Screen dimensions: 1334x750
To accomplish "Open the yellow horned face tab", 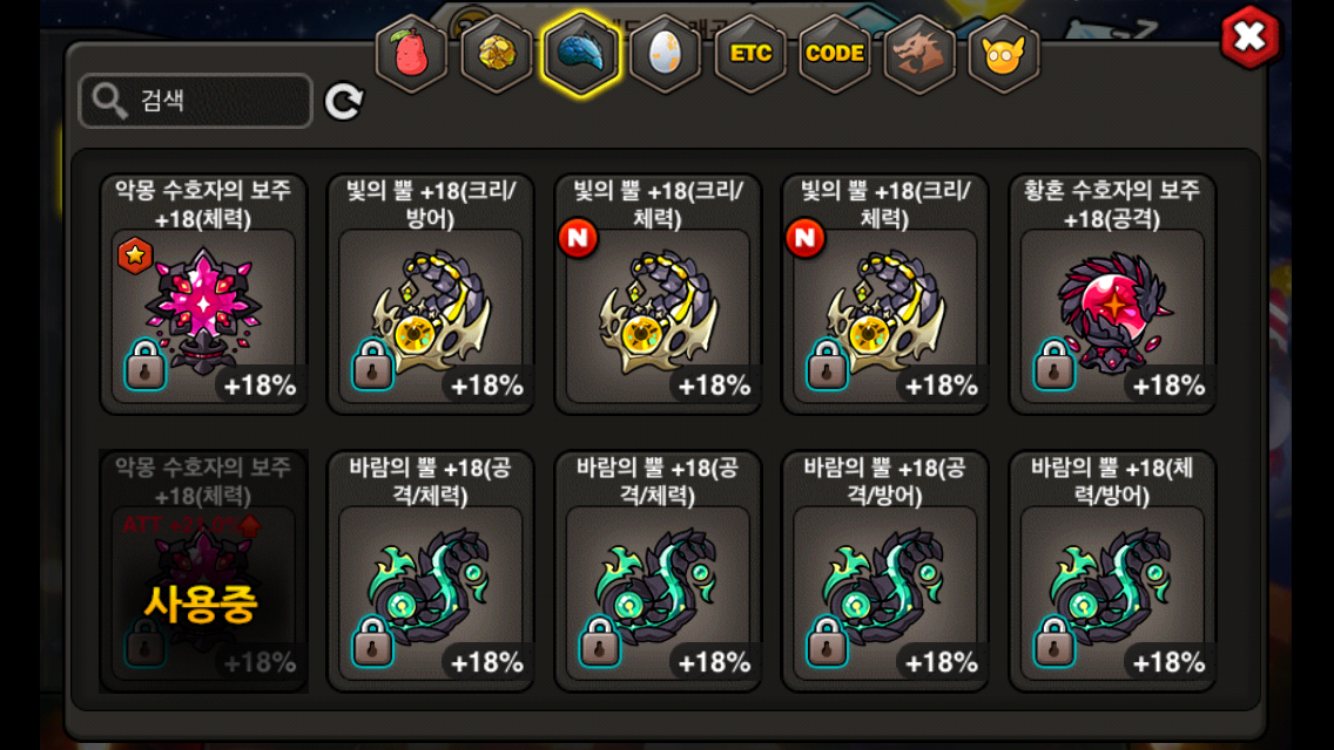I will tap(1004, 54).
